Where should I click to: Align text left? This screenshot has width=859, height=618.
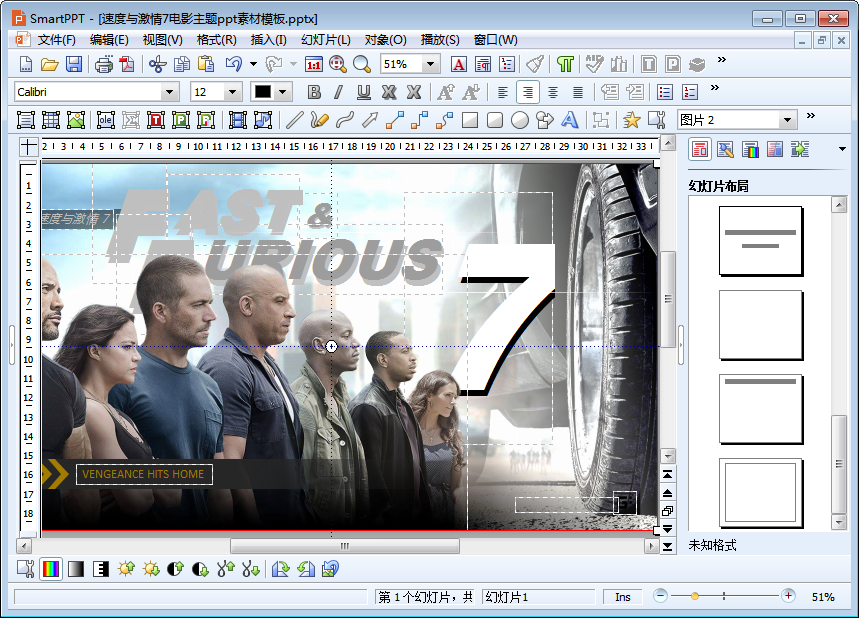[x=502, y=92]
